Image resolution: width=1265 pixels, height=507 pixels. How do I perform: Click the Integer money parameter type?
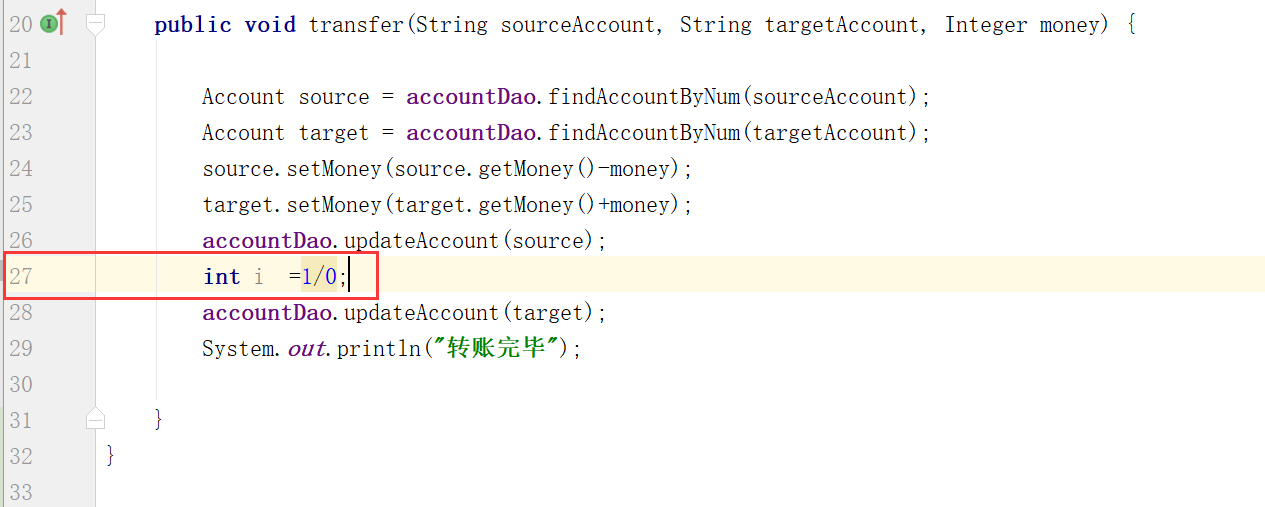tap(985, 24)
